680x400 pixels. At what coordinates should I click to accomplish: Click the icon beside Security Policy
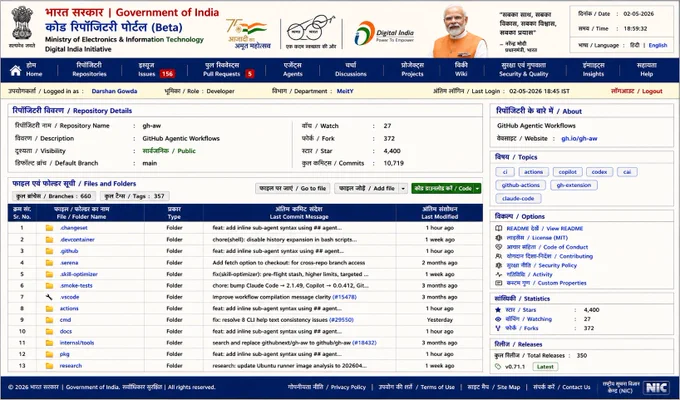(x=499, y=265)
